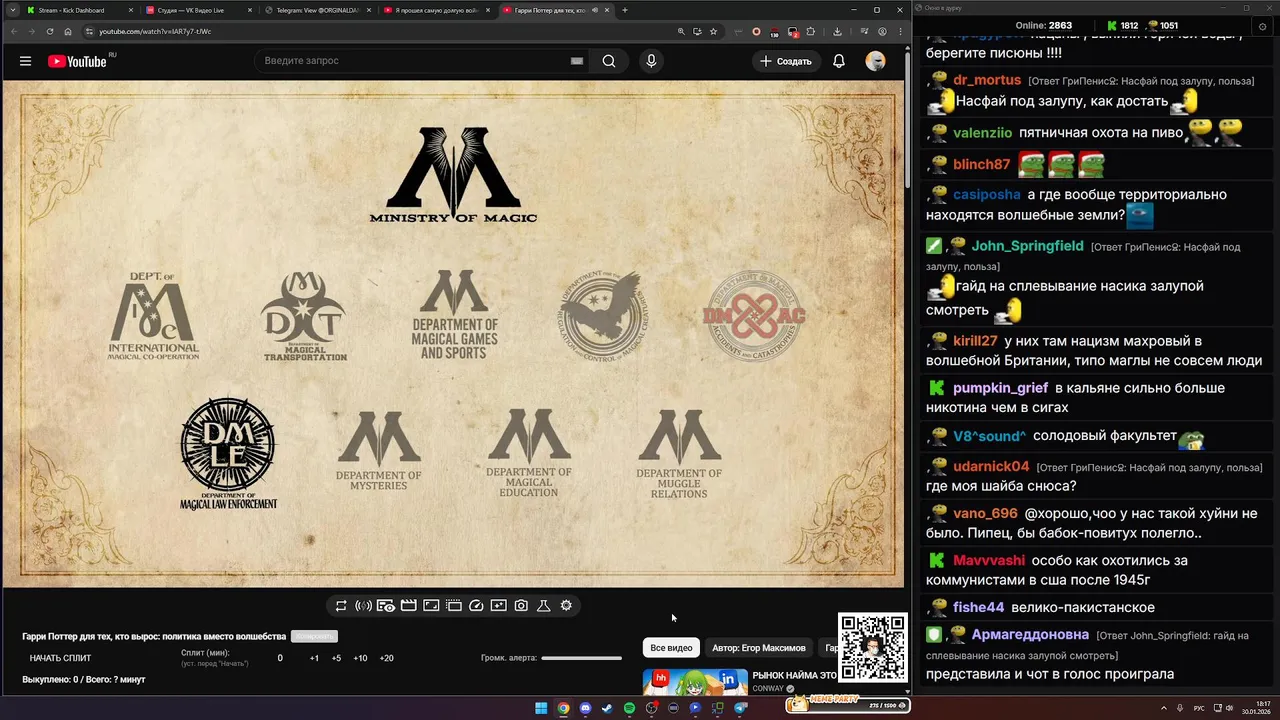This screenshot has width=1280, height=720.
Task: Click the +5 split minutes button
Action: click(336, 658)
